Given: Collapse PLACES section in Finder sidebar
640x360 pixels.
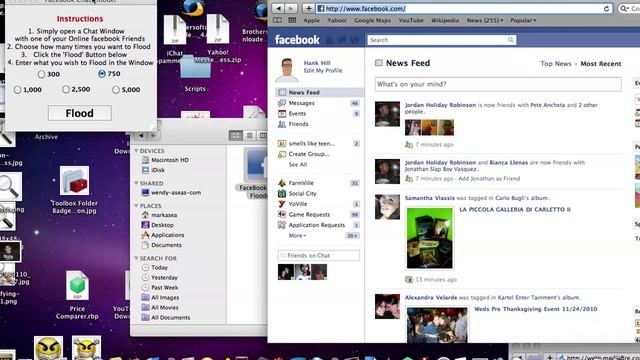Looking at the screenshot, I should [136, 206].
